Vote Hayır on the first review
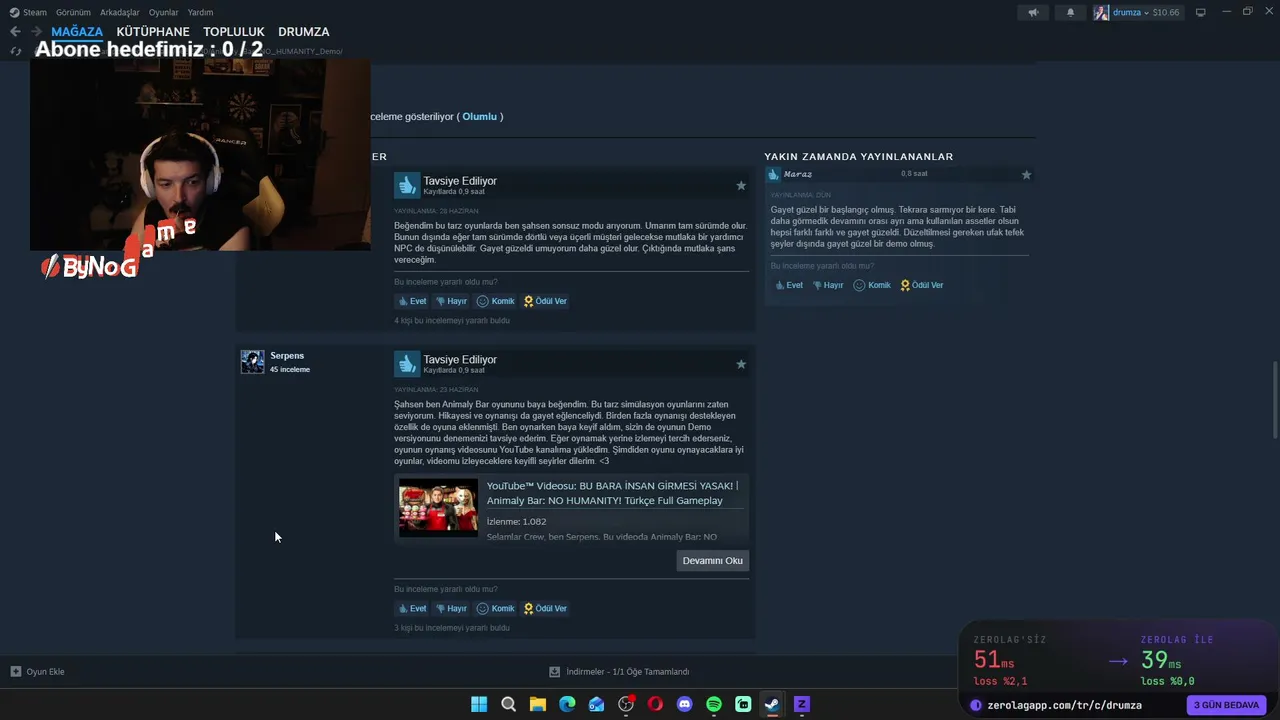Viewport: 1280px width, 720px height. (x=451, y=301)
